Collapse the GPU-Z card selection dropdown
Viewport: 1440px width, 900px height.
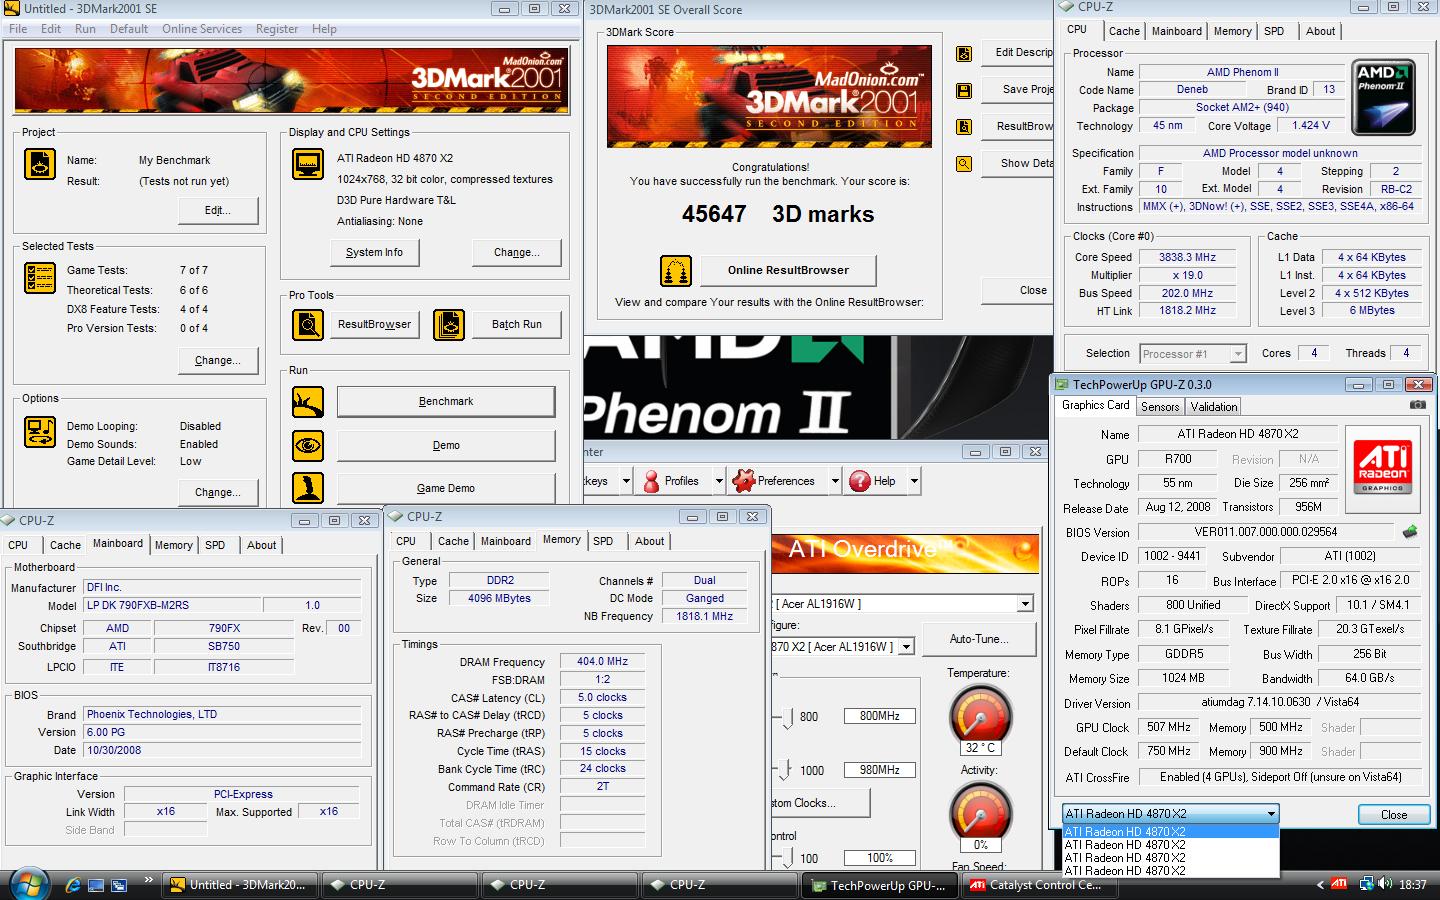(x=1271, y=814)
